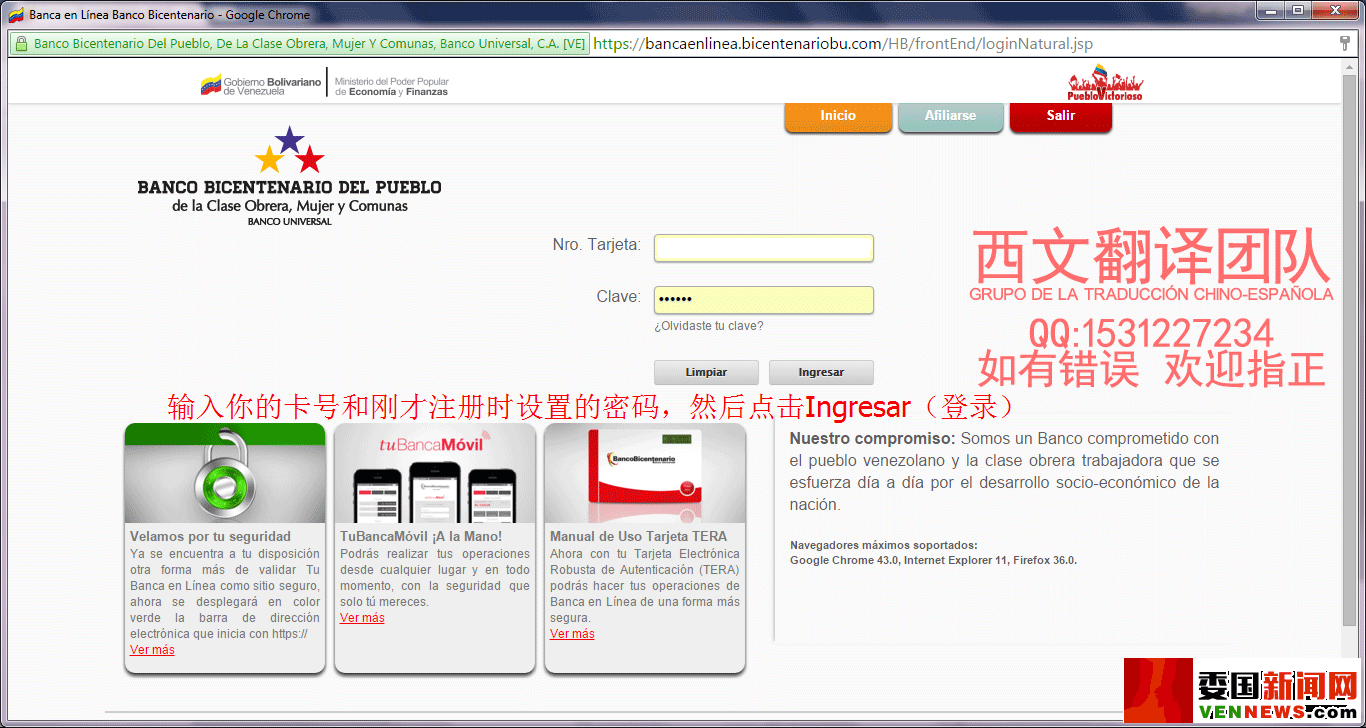
Task: Open the ¿Olvidaste tu clave? link
Action: coord(709,326)
